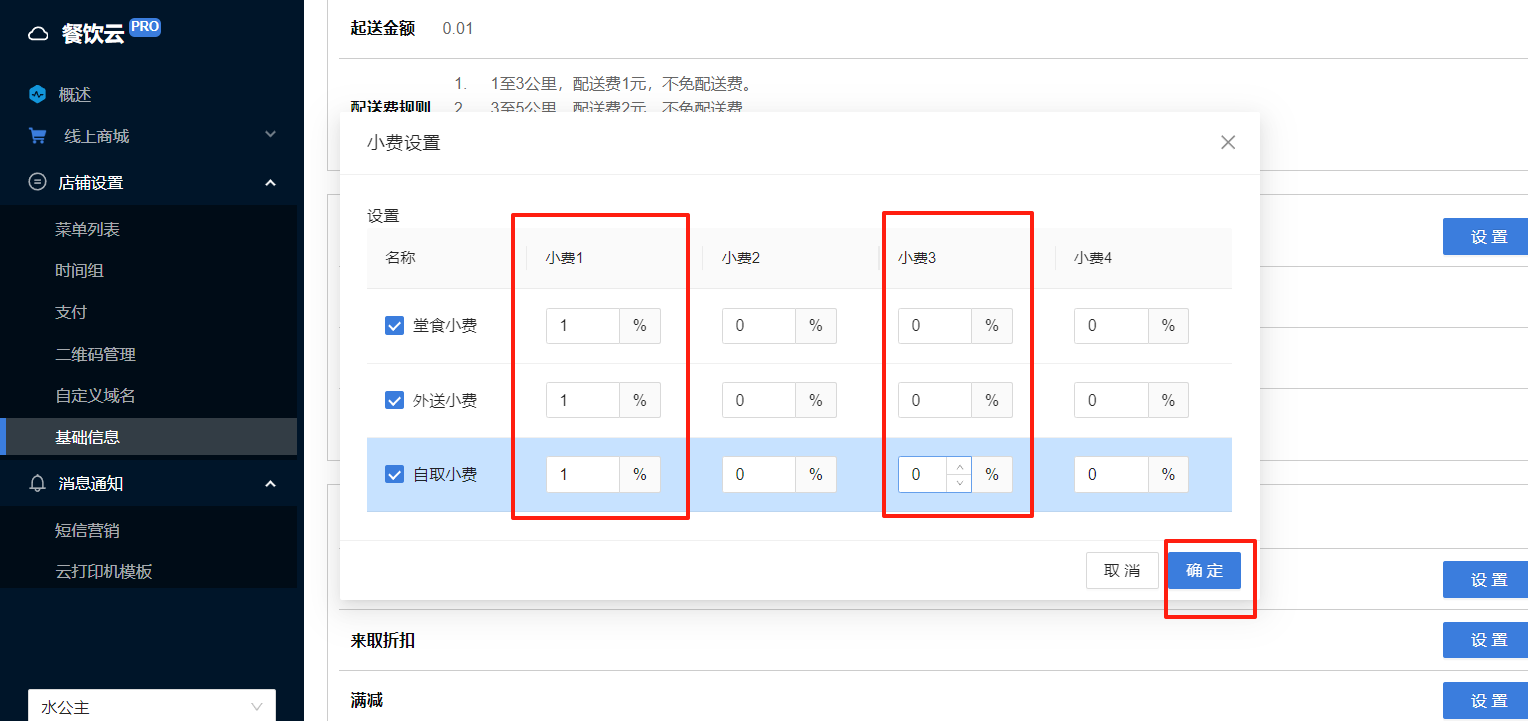Expand the 线上商城 menu chevron

coord(270,135)
